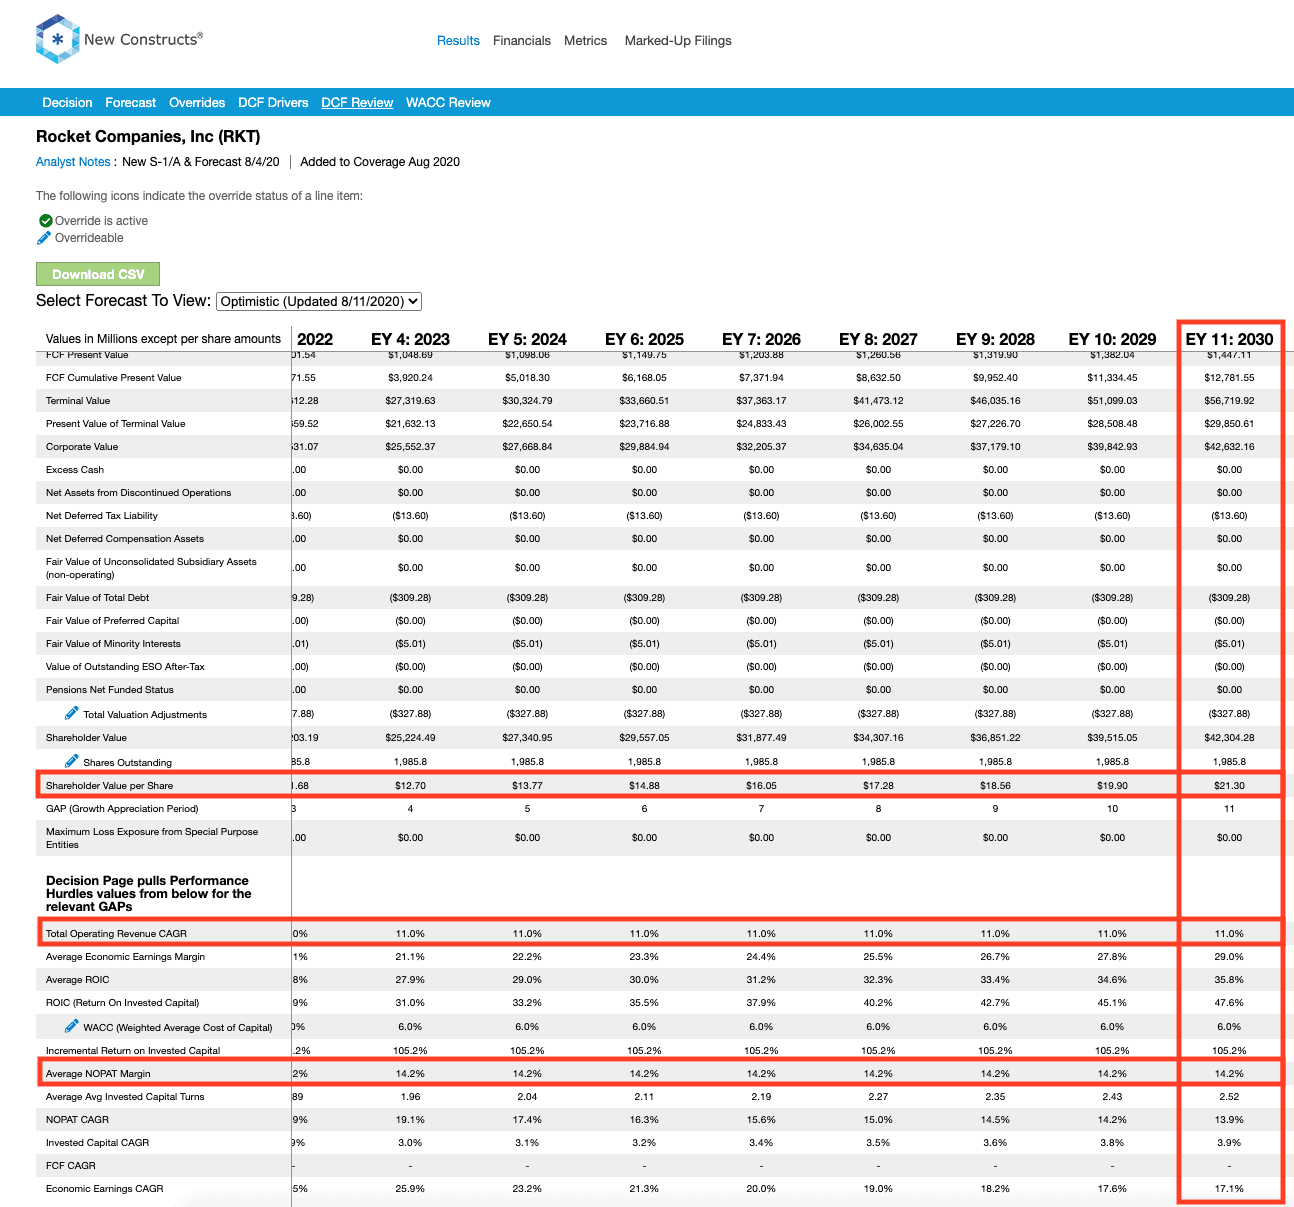Viewport: 1294px width, 1207px height.
Task: Click the Net Deferred Tax Liability label
Action: [102, 516]
